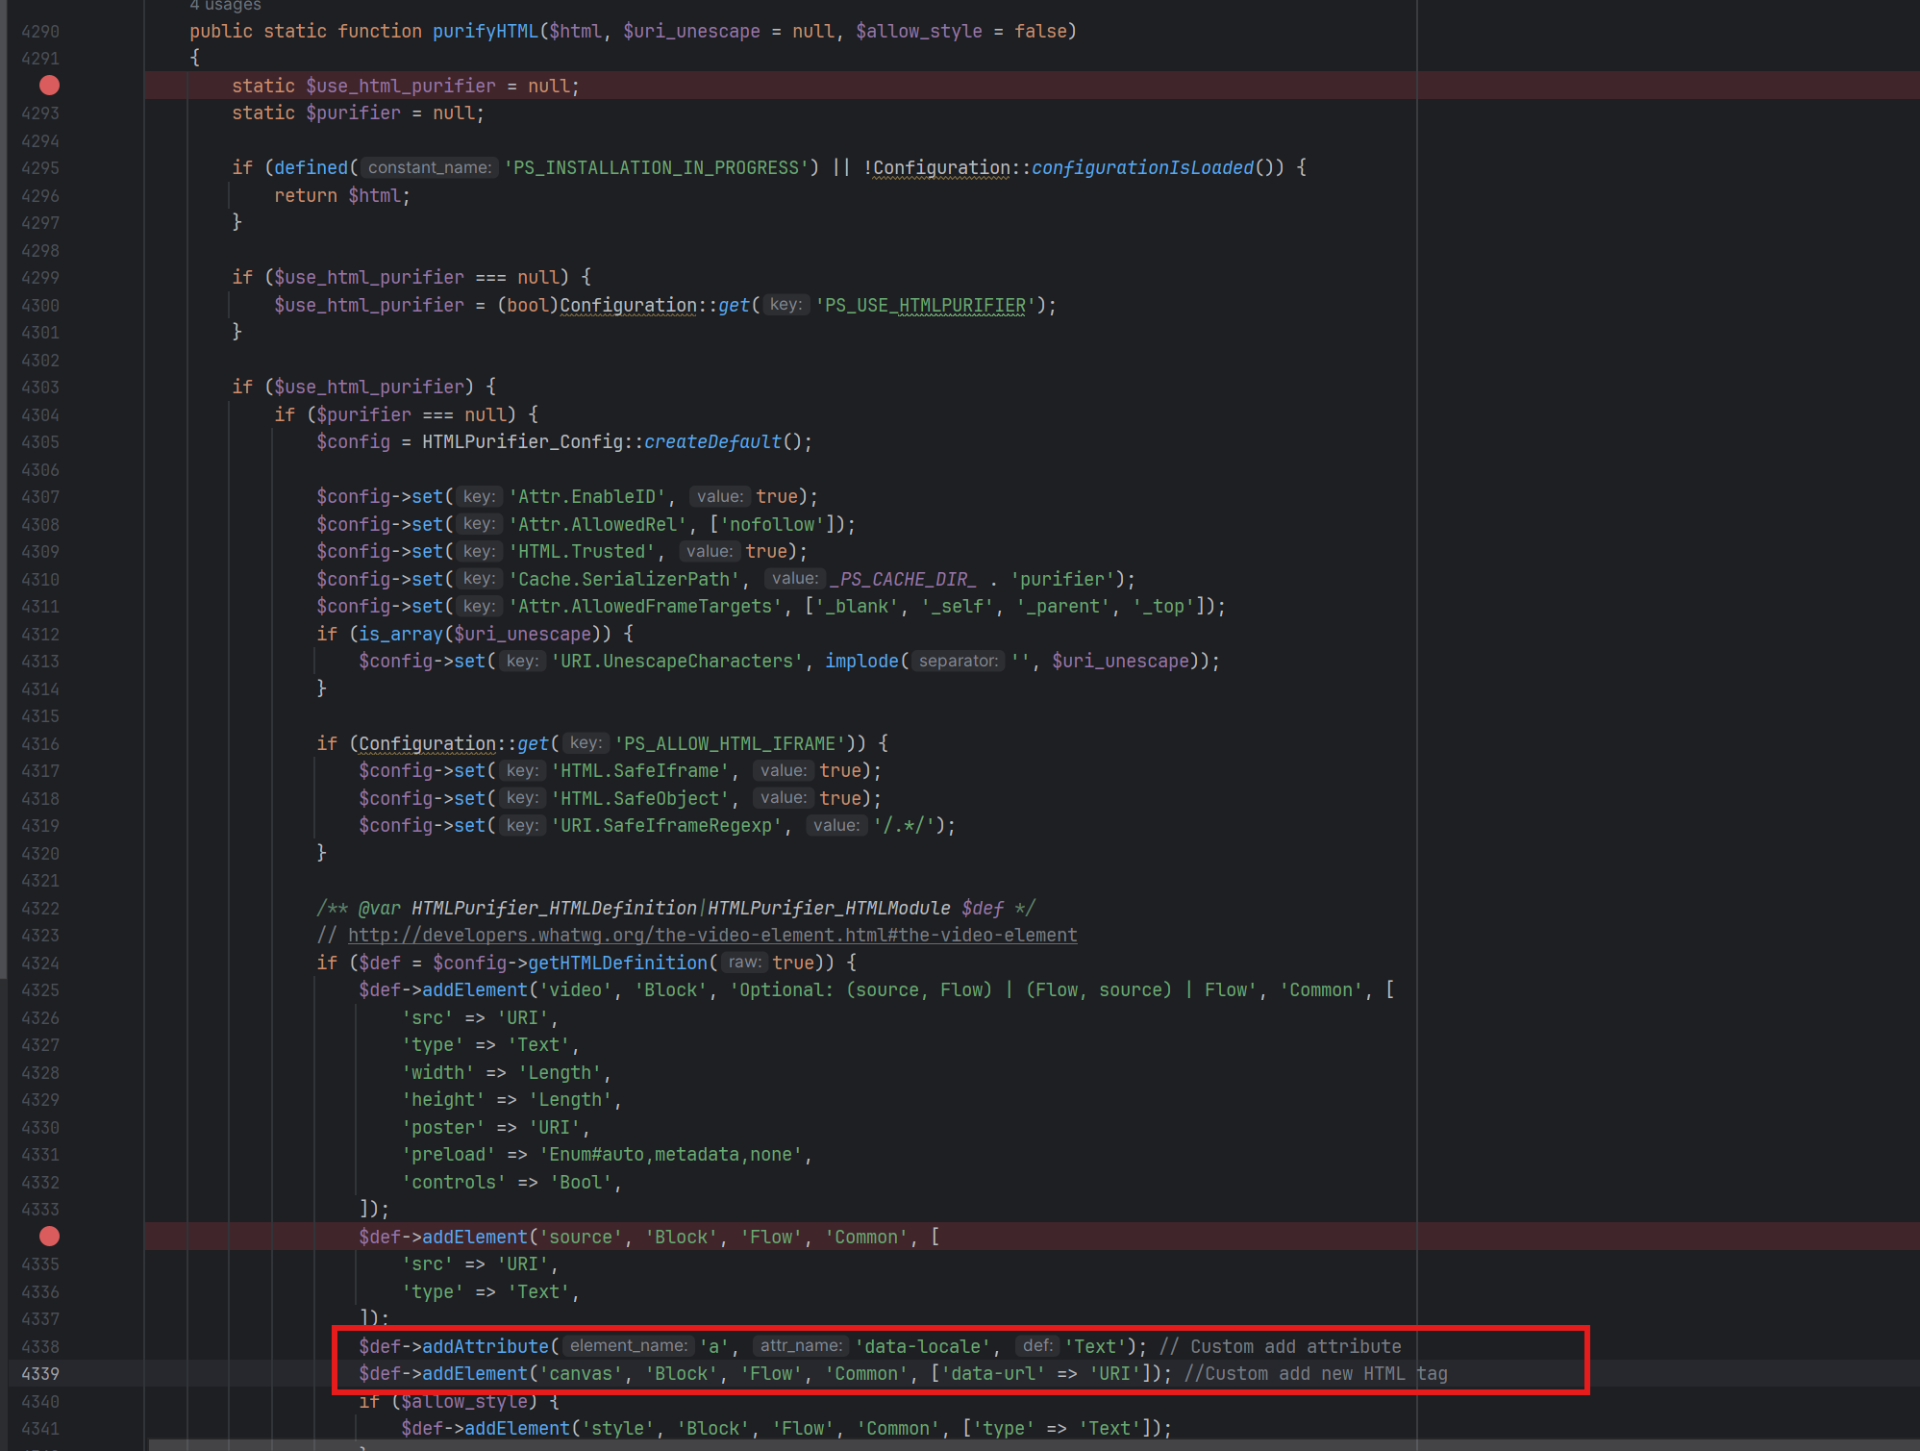1920x1451 pixels.
Task: Click the 'URI.SafeIframeRegexp' key string
Action: coord(666,826)
